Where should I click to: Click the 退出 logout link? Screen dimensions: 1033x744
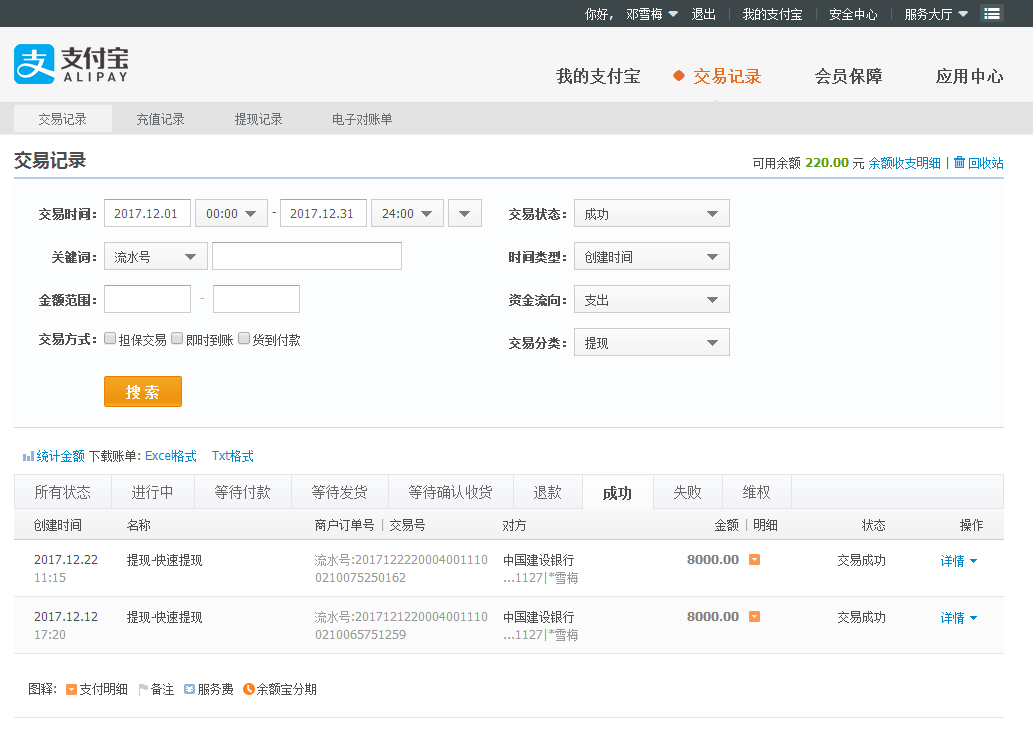[703, 14]
